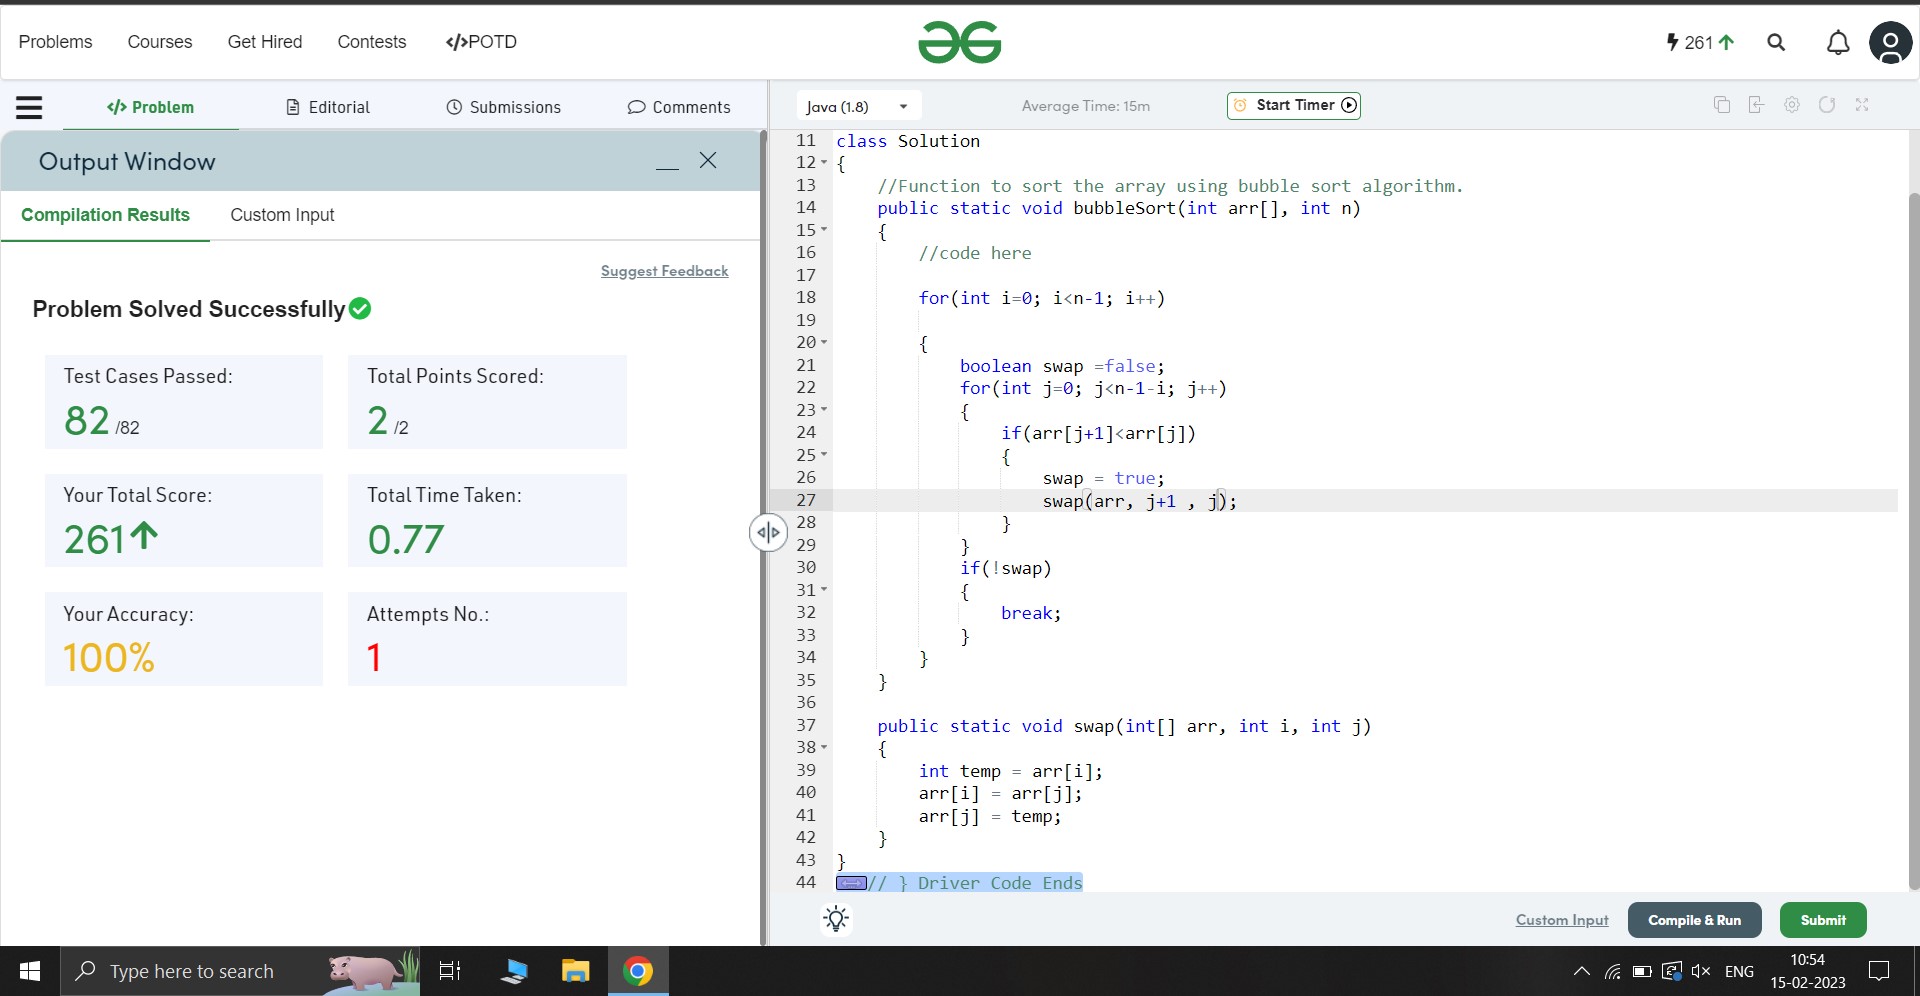Collapse code fold at line 15

tap(824, 230)
